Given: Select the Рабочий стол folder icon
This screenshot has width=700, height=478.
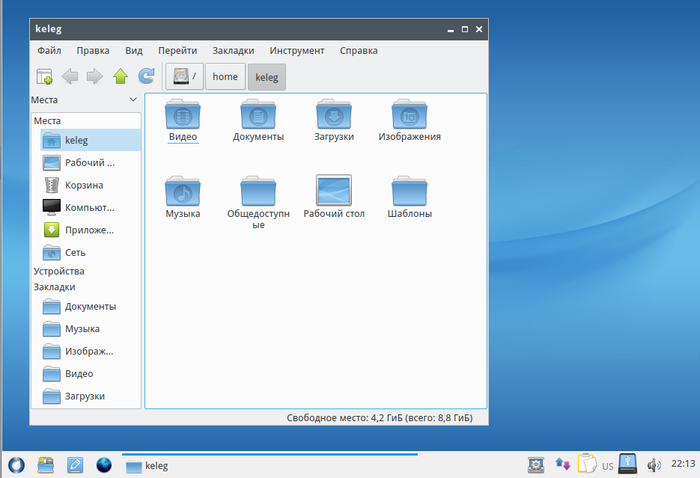Looking at the screenshot, I should 333,191.
